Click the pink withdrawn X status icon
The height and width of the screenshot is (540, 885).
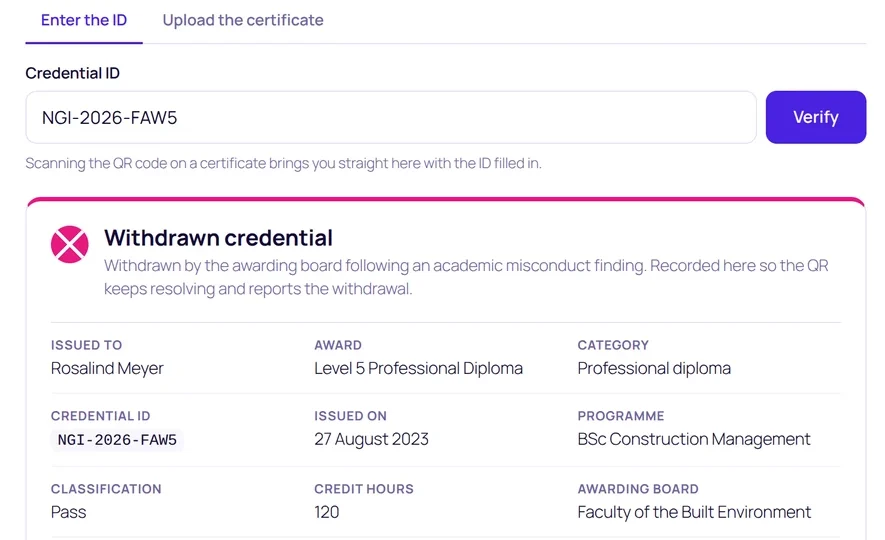click(x=69, y=244)
